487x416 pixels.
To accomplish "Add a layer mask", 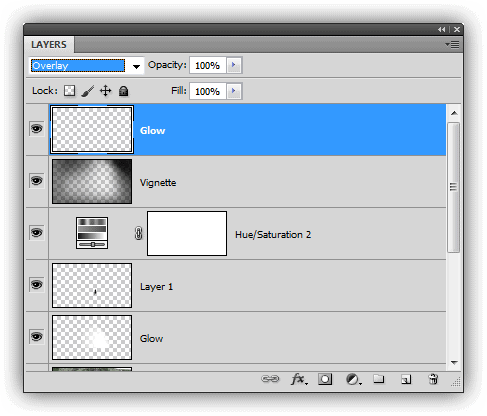I will [x=325, y=379].
